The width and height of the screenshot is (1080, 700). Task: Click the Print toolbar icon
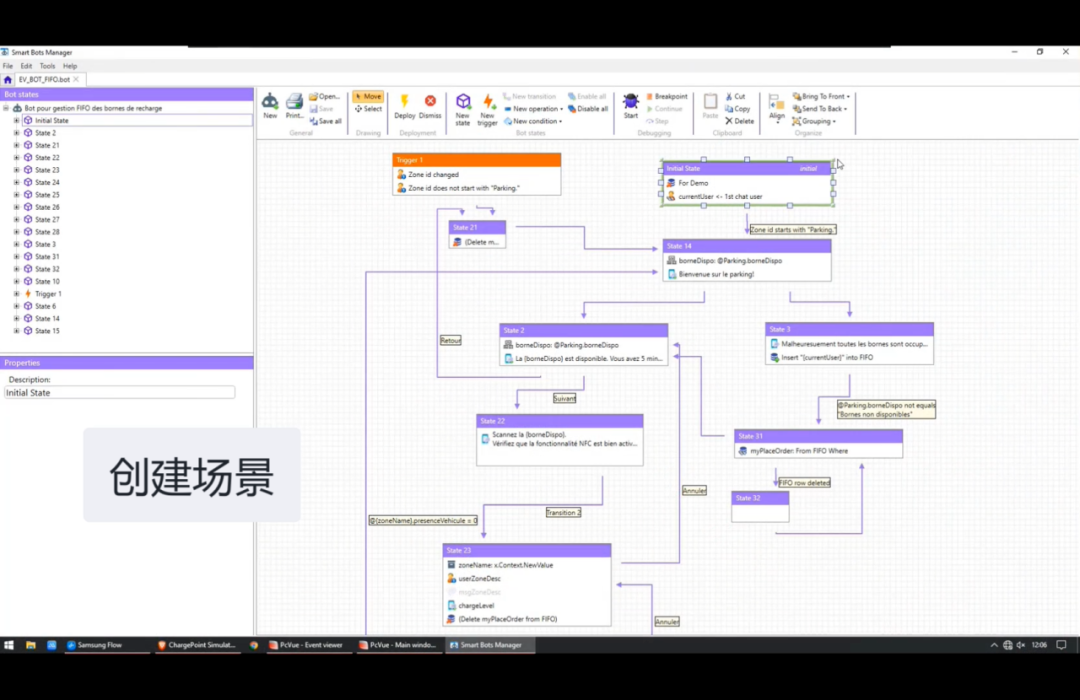point(294,106)
